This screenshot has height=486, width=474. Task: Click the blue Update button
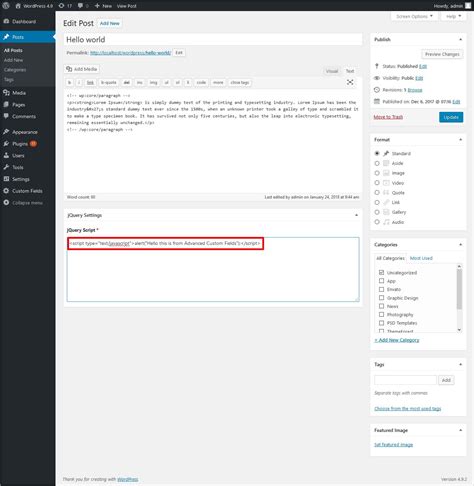[451, 117]
